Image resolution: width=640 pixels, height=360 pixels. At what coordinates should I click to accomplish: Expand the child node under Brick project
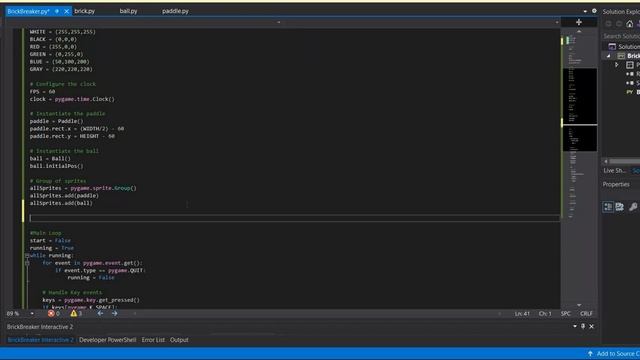tap(617, 65)
